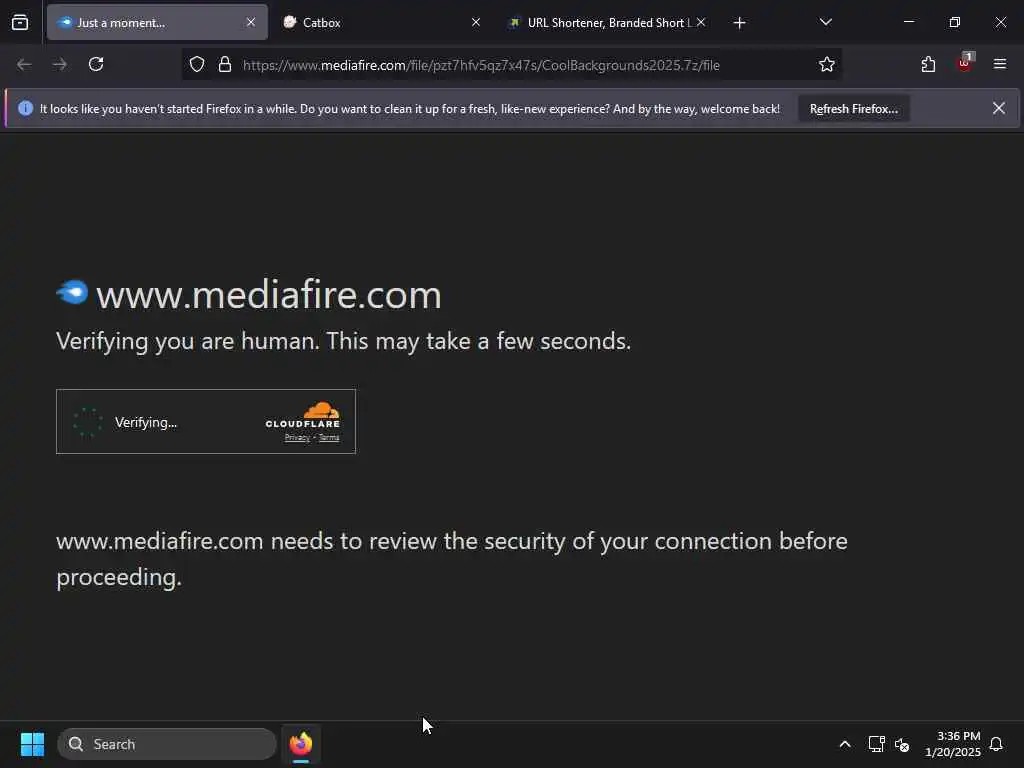1024x768 pixels.
Task: Click the Refresh Firefox... button
Action: coord(854,109)
